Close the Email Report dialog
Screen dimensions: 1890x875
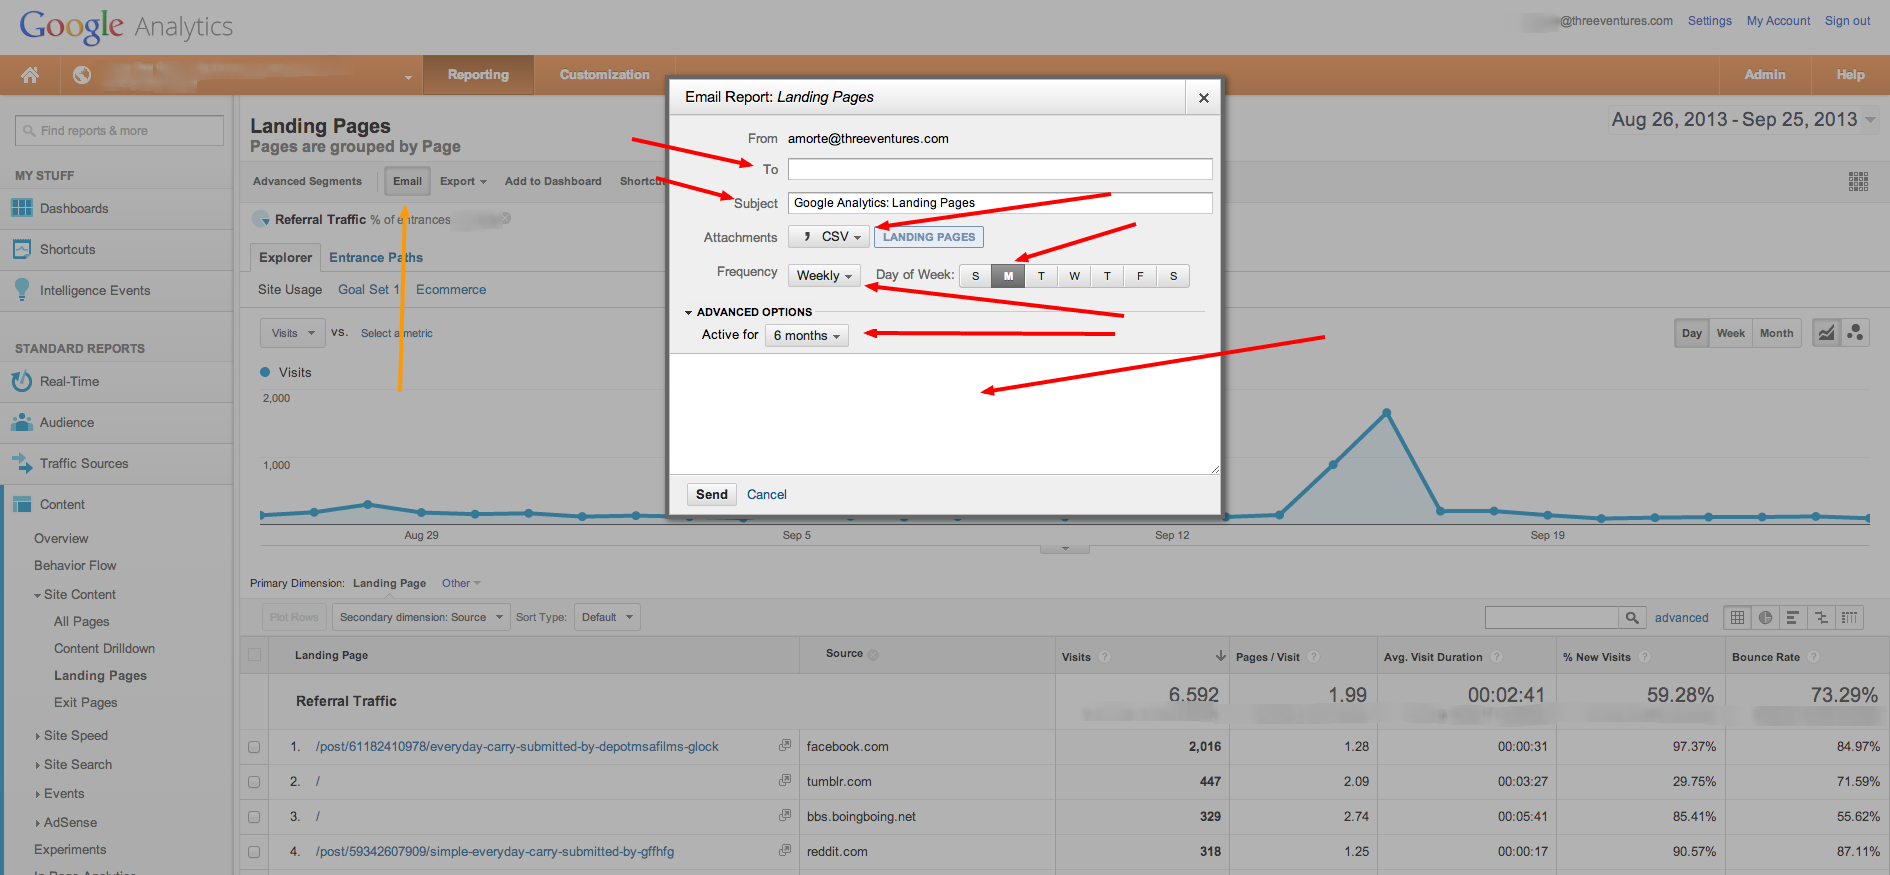coord(1204,97)
